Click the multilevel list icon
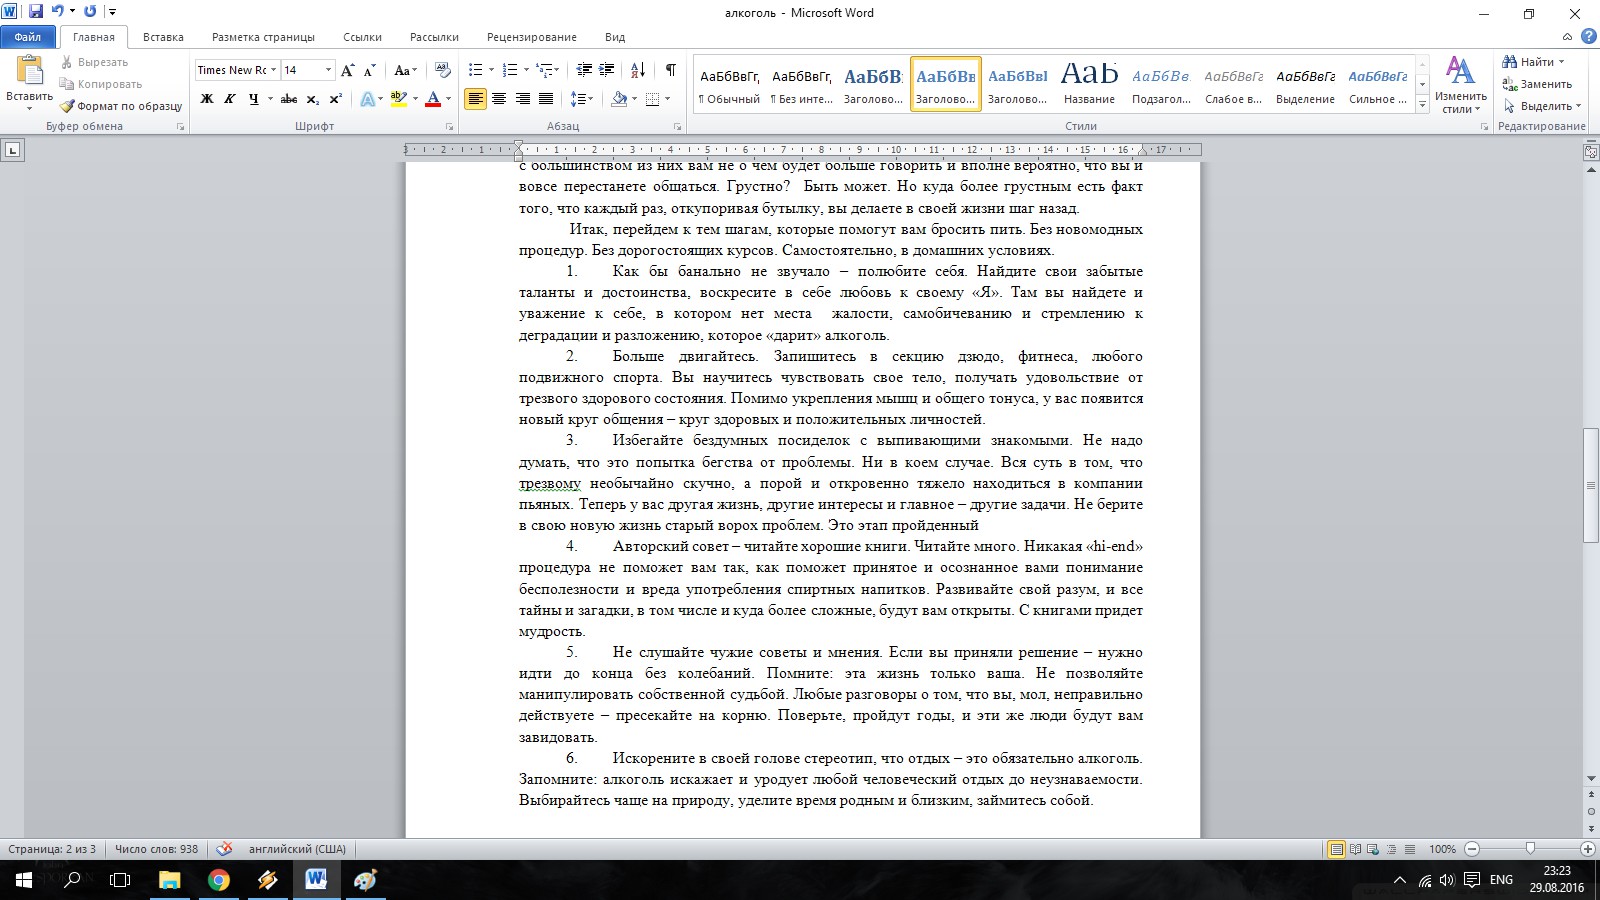The width and height of the screenshot is (1600, 900). 544,70
